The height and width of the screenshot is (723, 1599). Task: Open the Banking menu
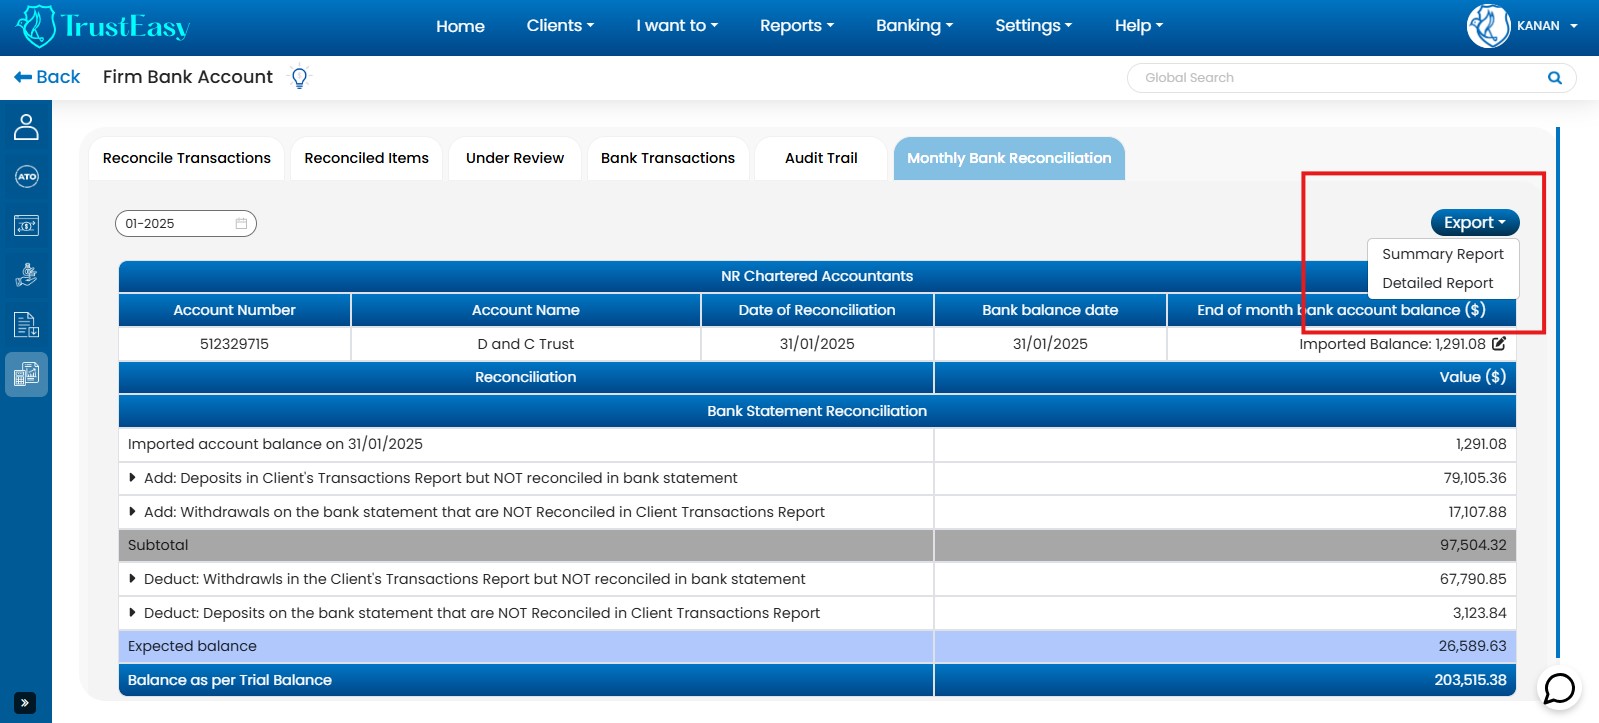(x=914, y=26)
